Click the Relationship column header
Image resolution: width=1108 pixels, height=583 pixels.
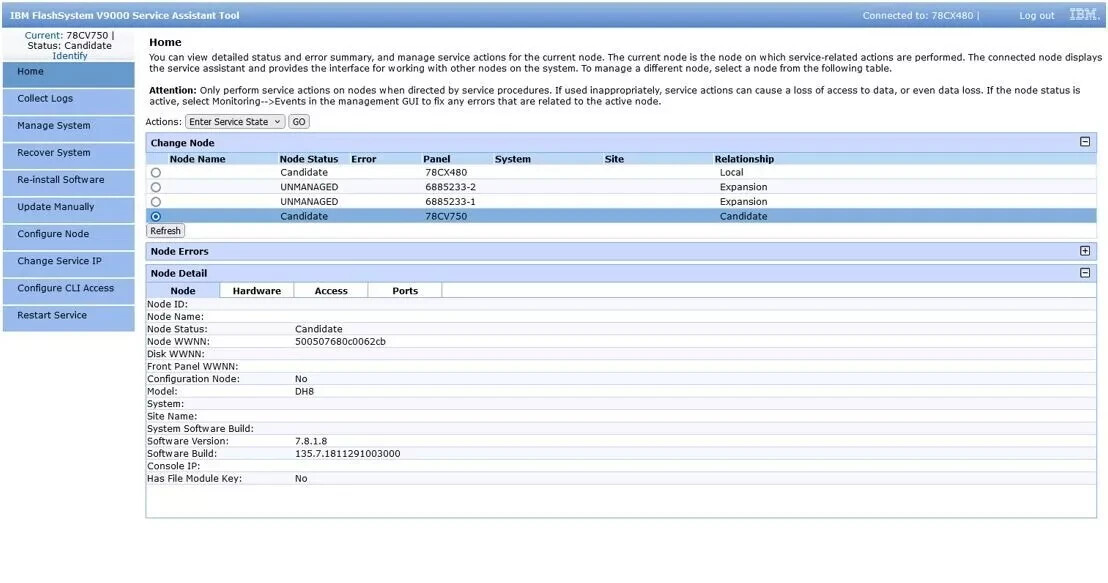click(x=744, y=159)
